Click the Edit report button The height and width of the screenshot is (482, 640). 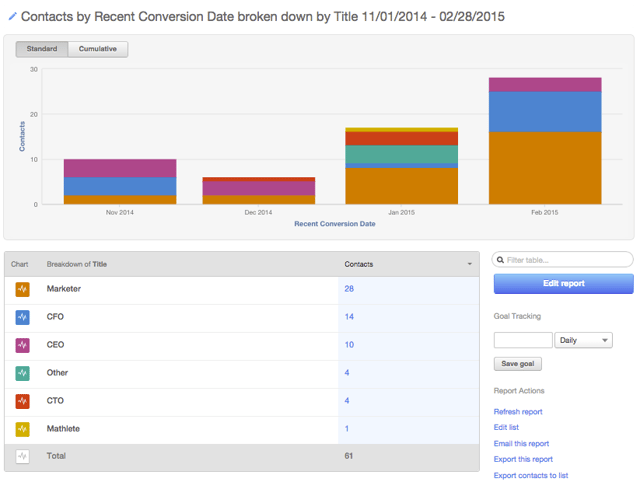pyautogui.click(x=563, y=284)
